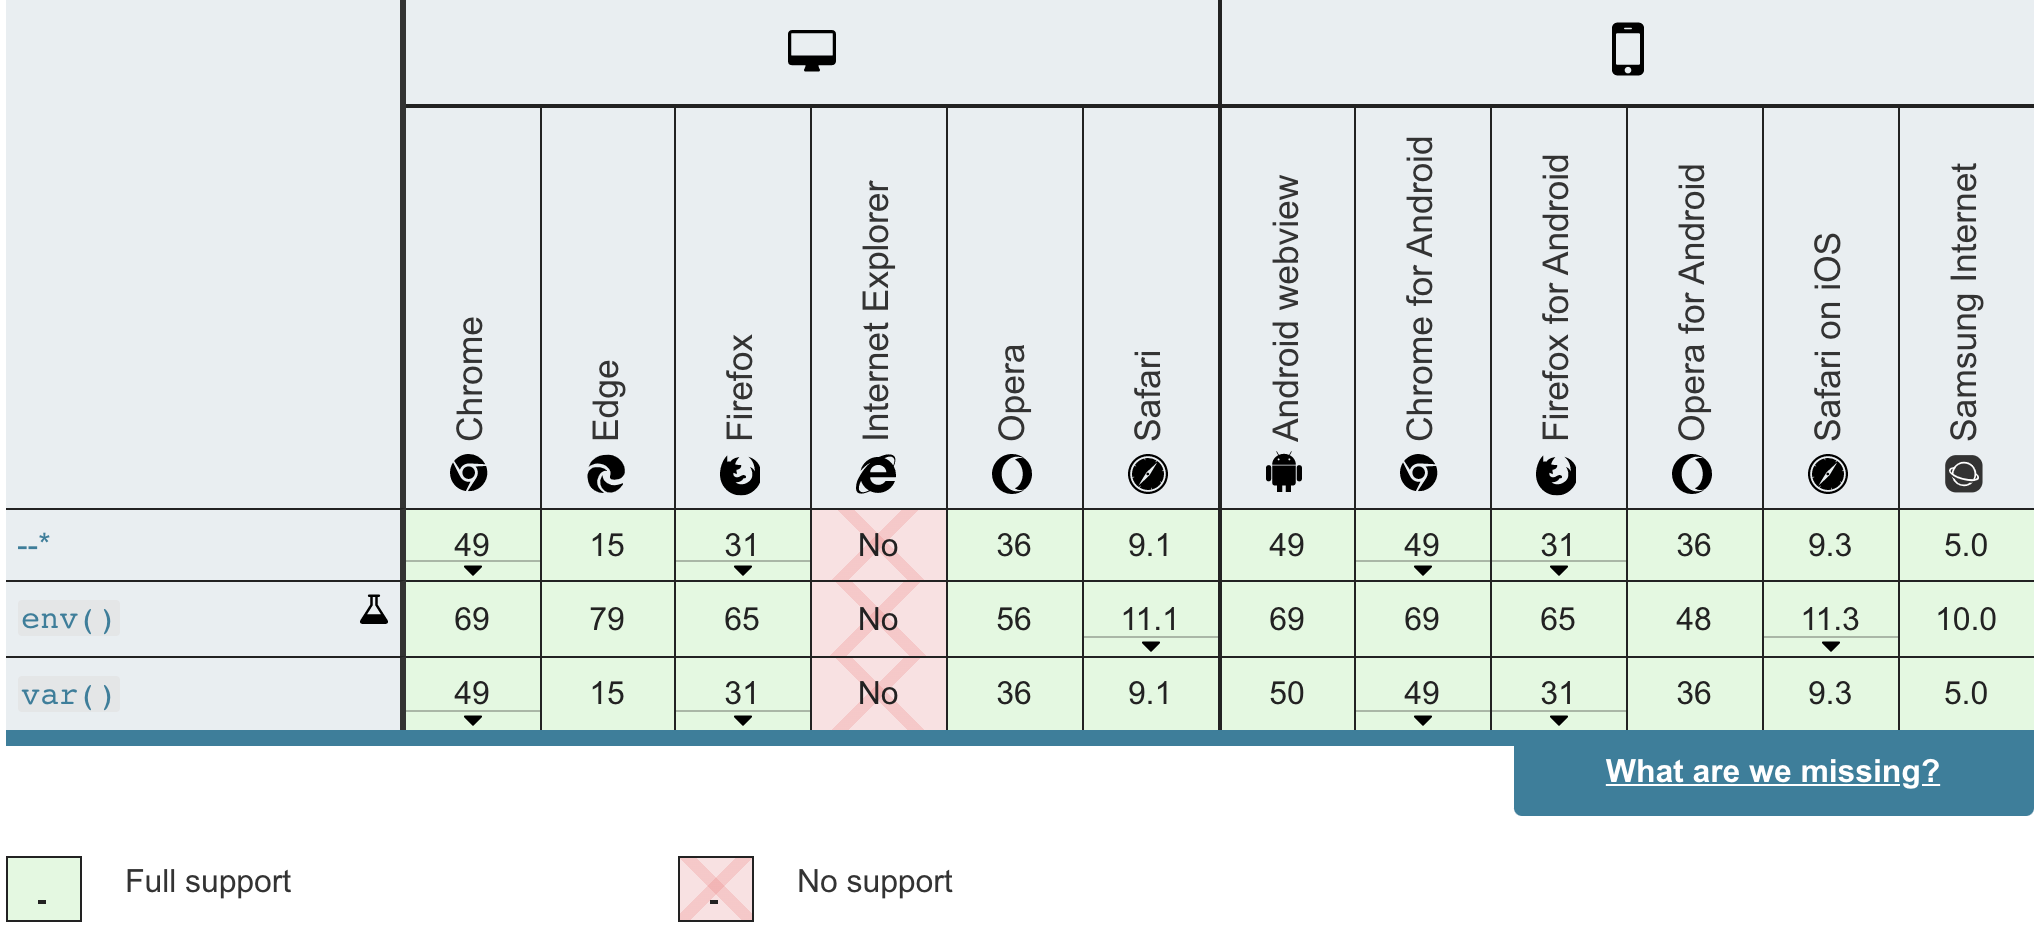
Task: Click the 'No' cell for Internet Explorer var()
Action: pos(878,693)
